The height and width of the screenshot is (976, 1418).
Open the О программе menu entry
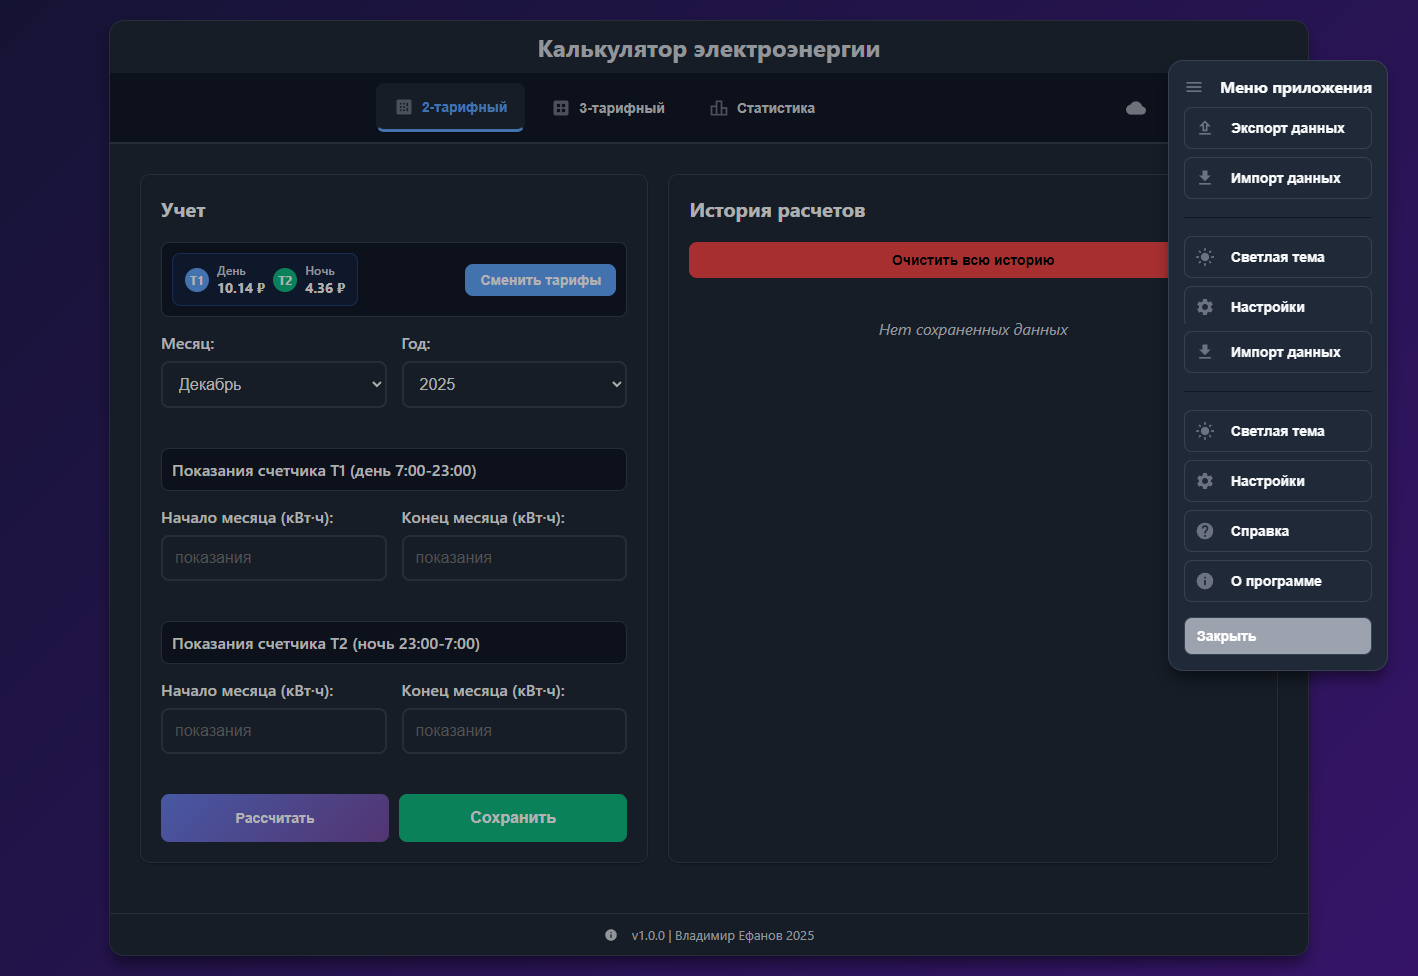tap(1278, 581)
